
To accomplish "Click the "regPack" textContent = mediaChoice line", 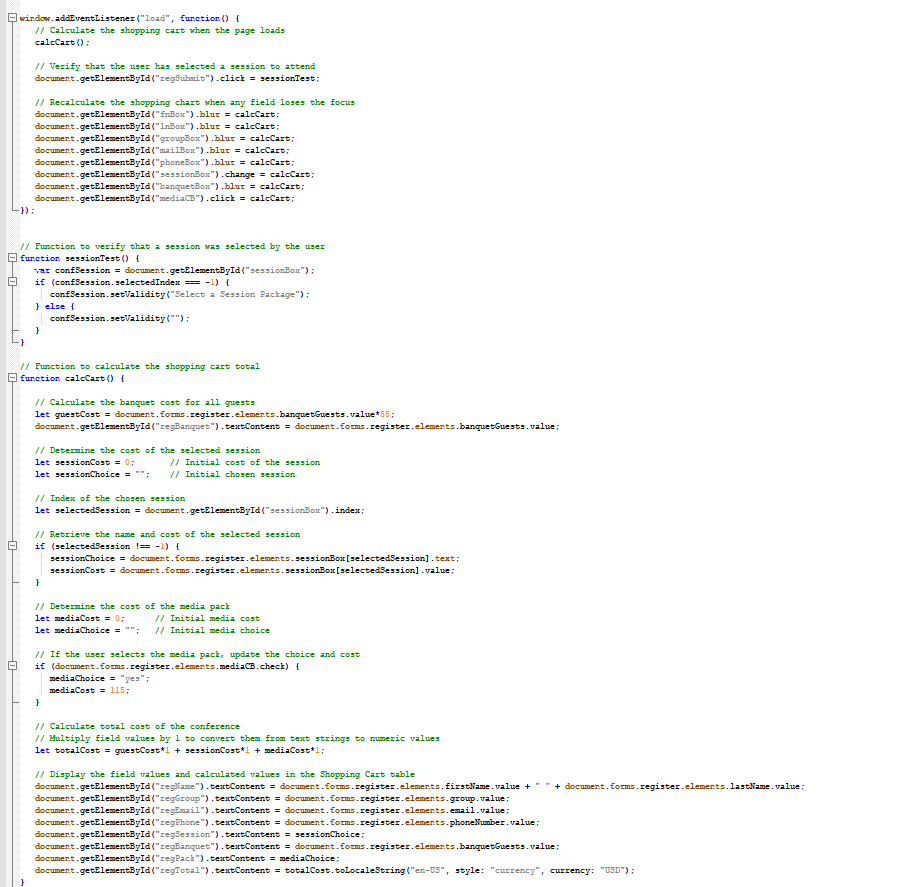I will (x=187, y=859).
